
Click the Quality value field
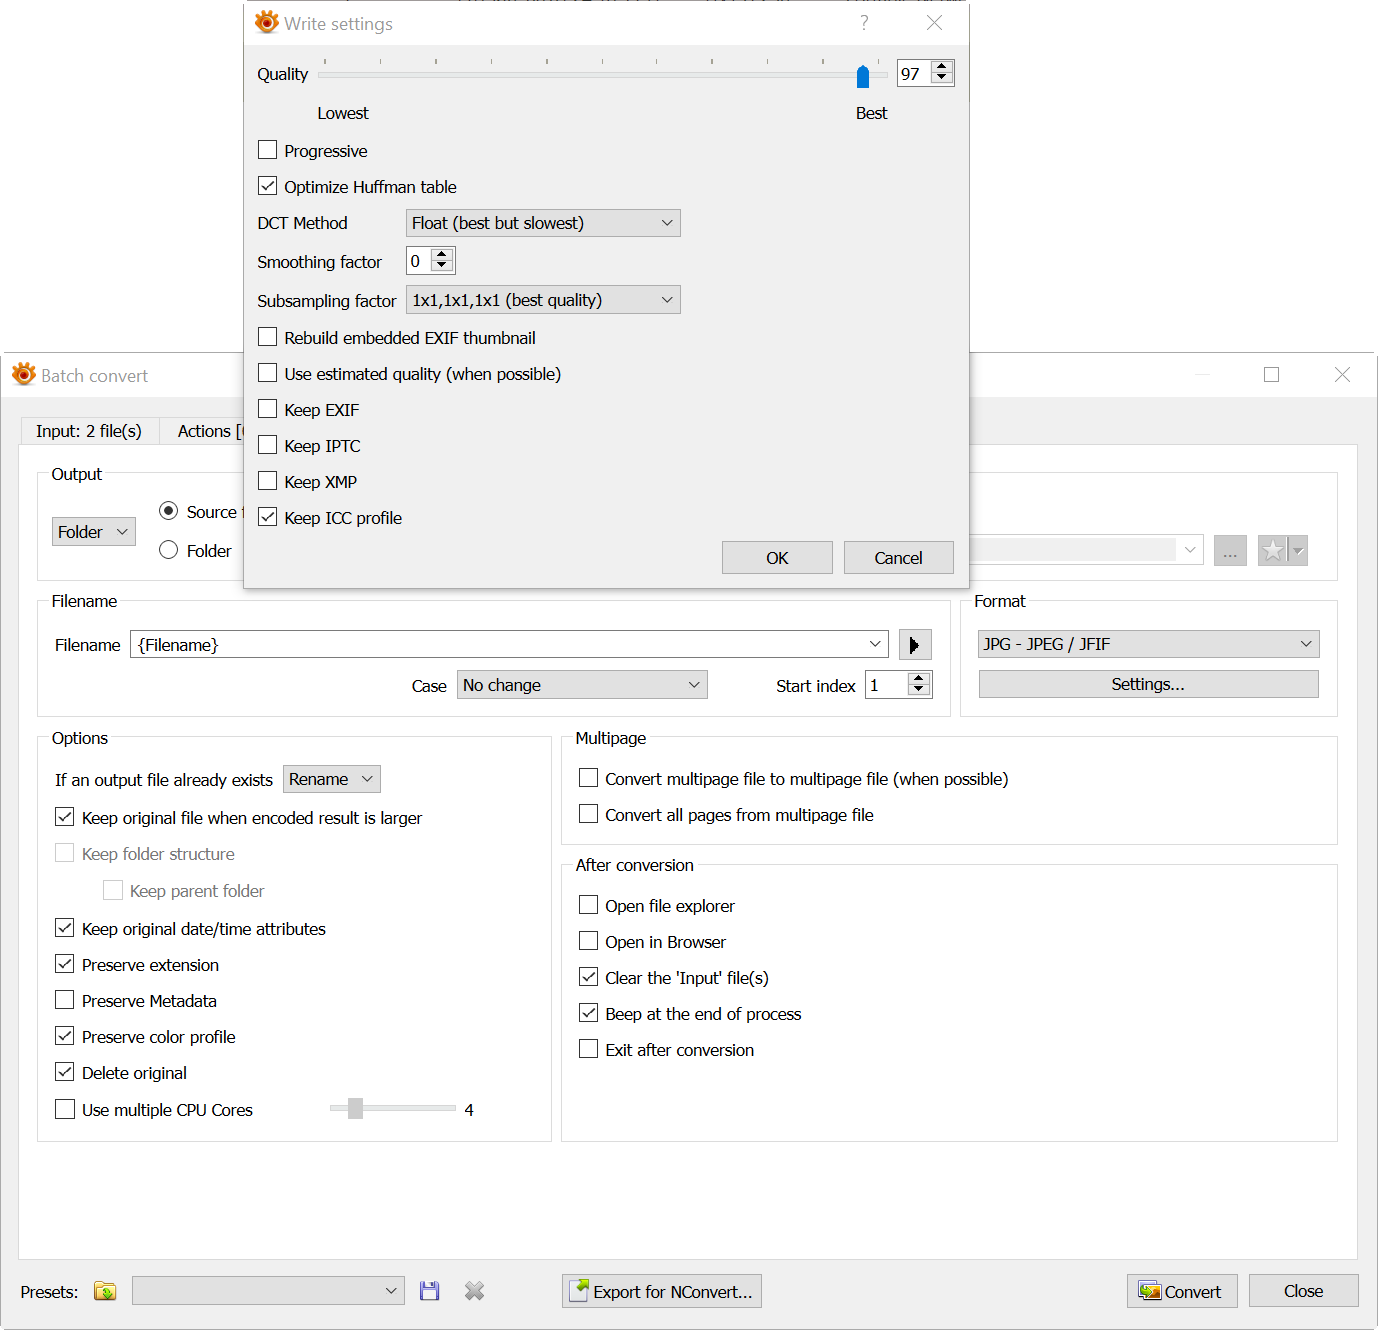tap(913, 73)
